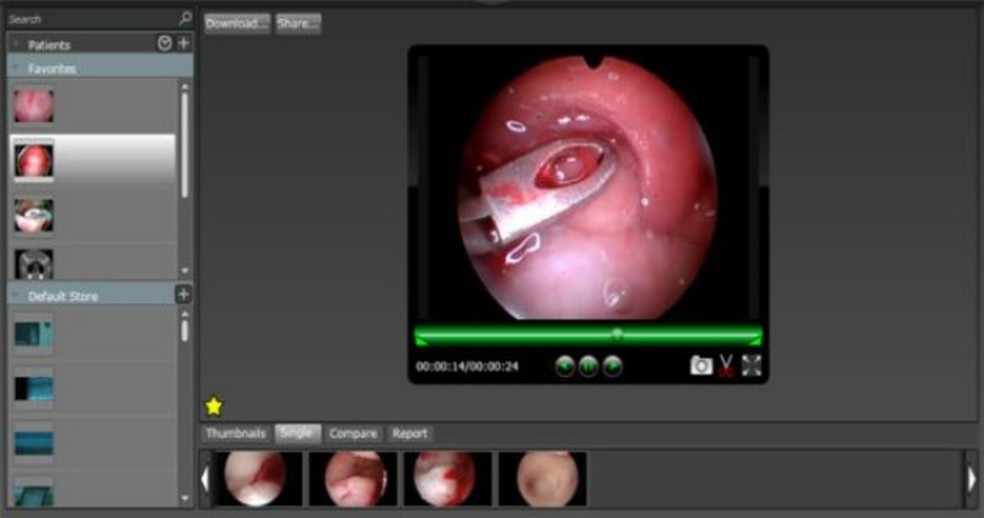984x518 pixels.
Task: Add a new patient with plus icon
Action: coord(183,43)
